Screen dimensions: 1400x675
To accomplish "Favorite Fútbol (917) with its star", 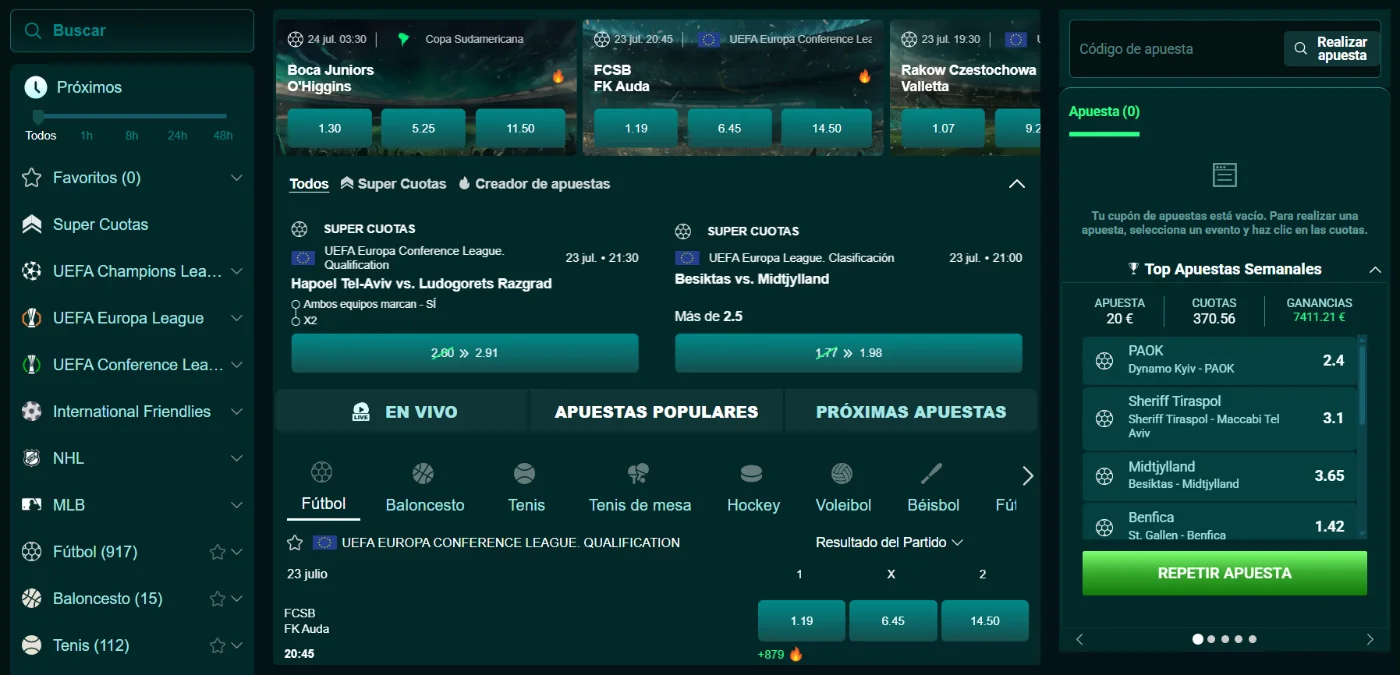I will (217, 552).
